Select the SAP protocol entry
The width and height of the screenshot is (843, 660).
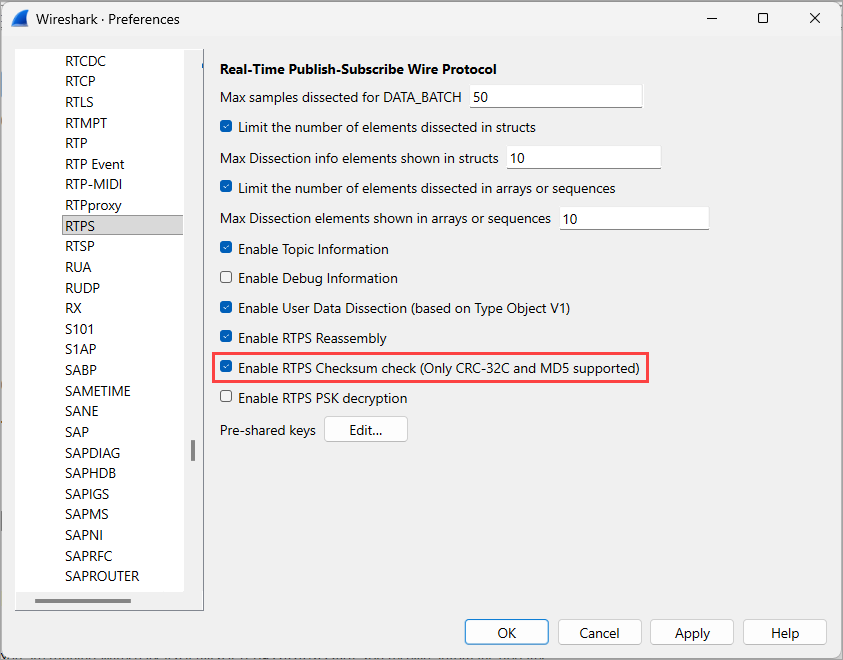click(x=77, y=432)
